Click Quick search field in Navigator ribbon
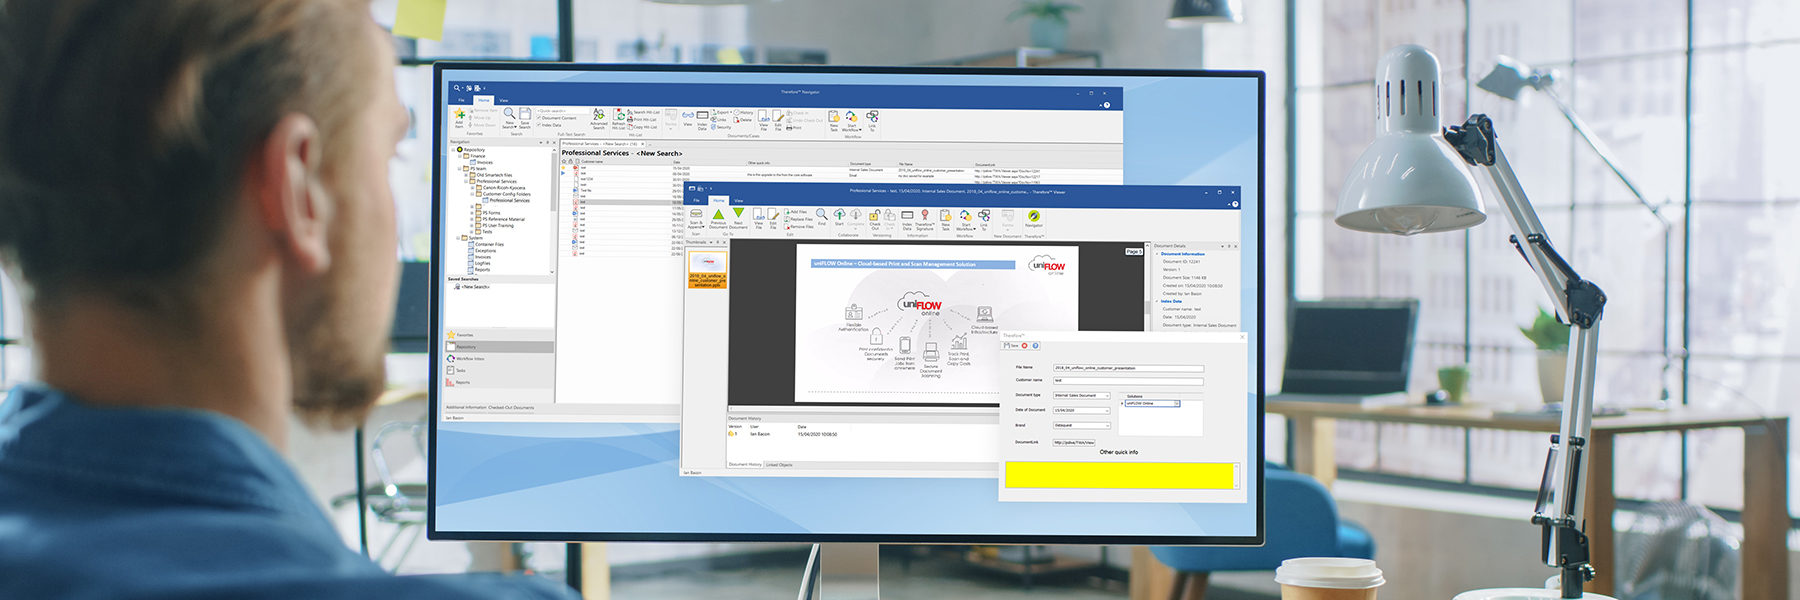The width and height of the screenshot is (1800, 600). click(x=562, y=111)
